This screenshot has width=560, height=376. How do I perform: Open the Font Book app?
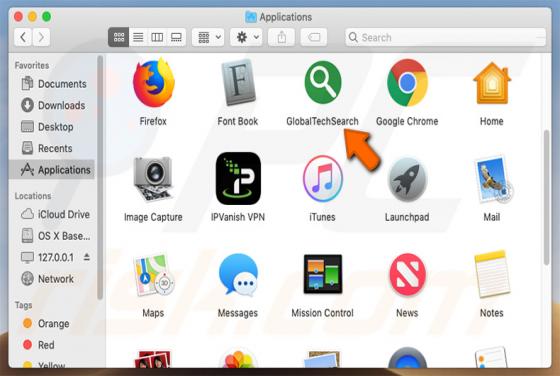pyautogui.click(x=238, y=83)
